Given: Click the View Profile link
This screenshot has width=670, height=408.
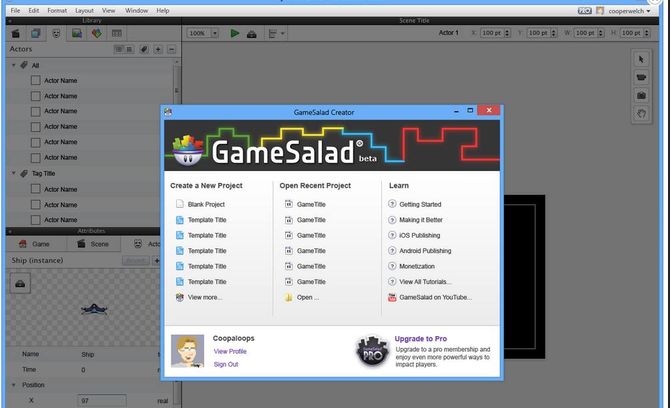Looking at the screenshot, I should tap(230, 351).
